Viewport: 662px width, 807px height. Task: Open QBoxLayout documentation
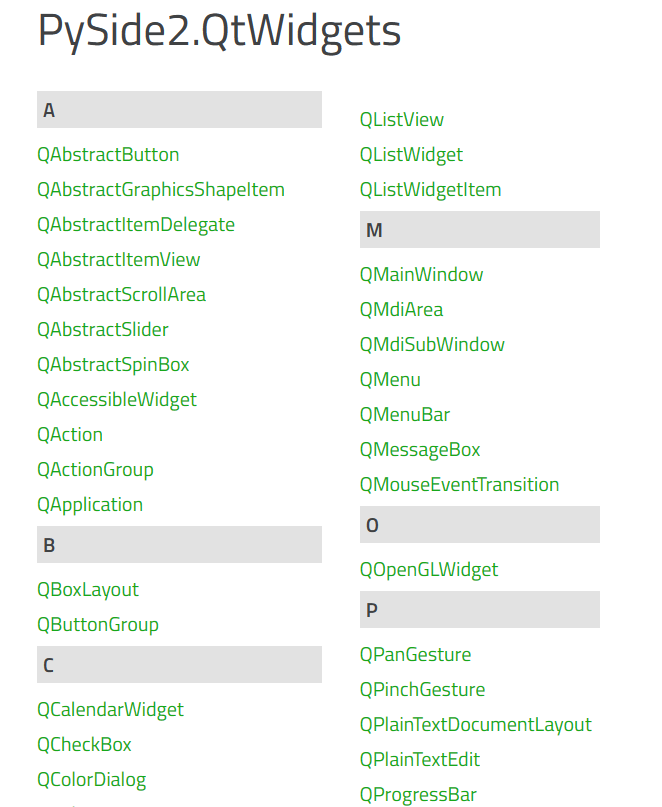tap(88, 590)
